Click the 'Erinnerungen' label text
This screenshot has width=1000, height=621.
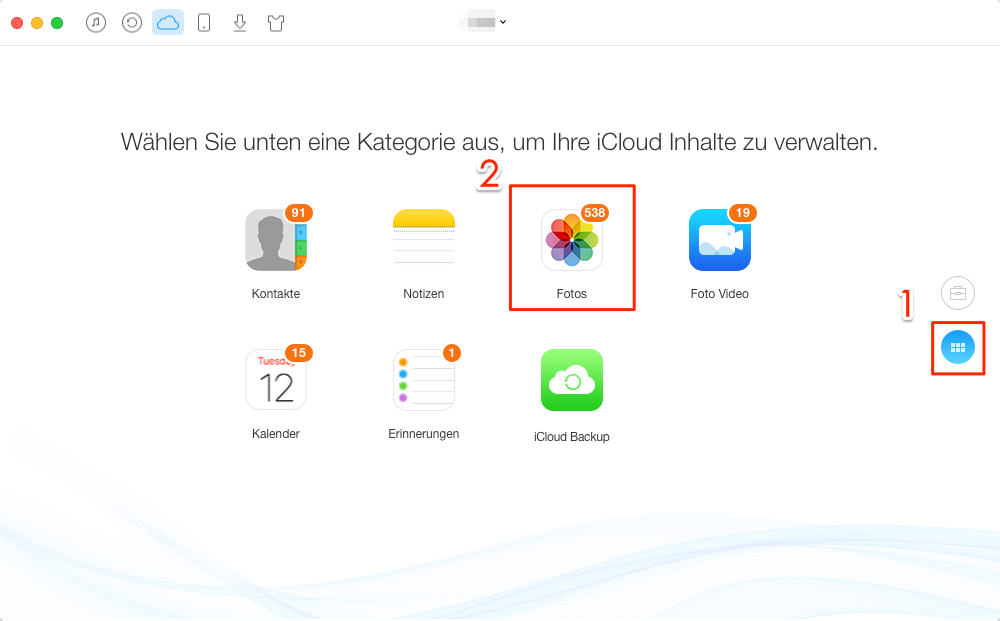pos(423,434)
